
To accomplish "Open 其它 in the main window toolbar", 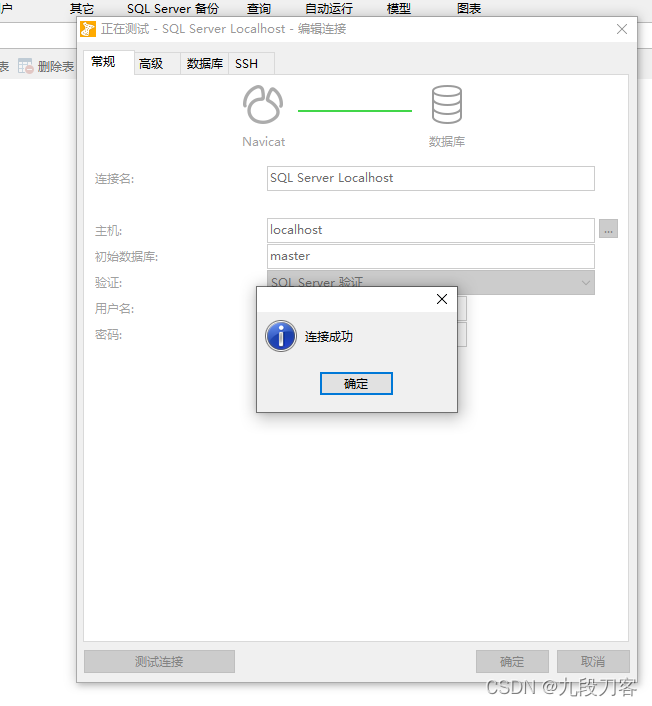I will coord(82,9).
